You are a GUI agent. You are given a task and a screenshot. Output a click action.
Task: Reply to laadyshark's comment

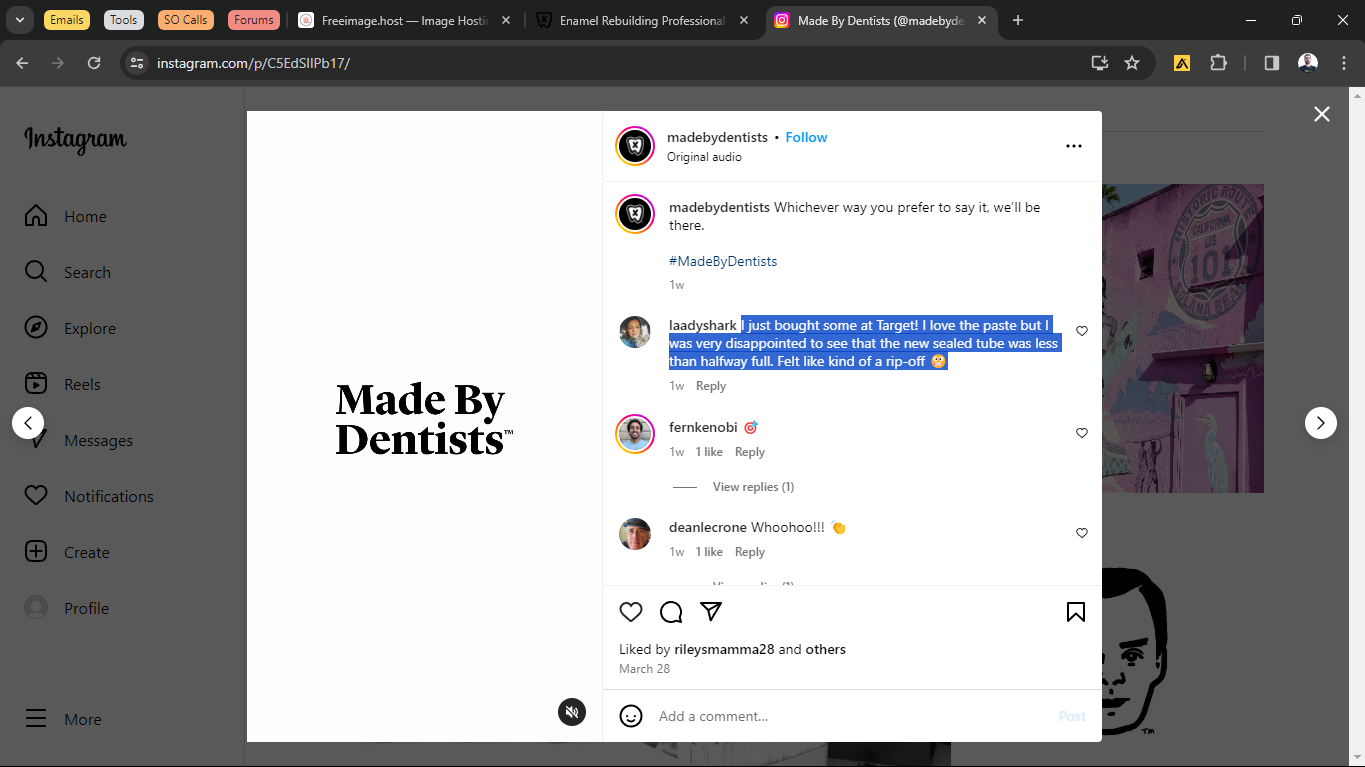click(x=711, y=386)
